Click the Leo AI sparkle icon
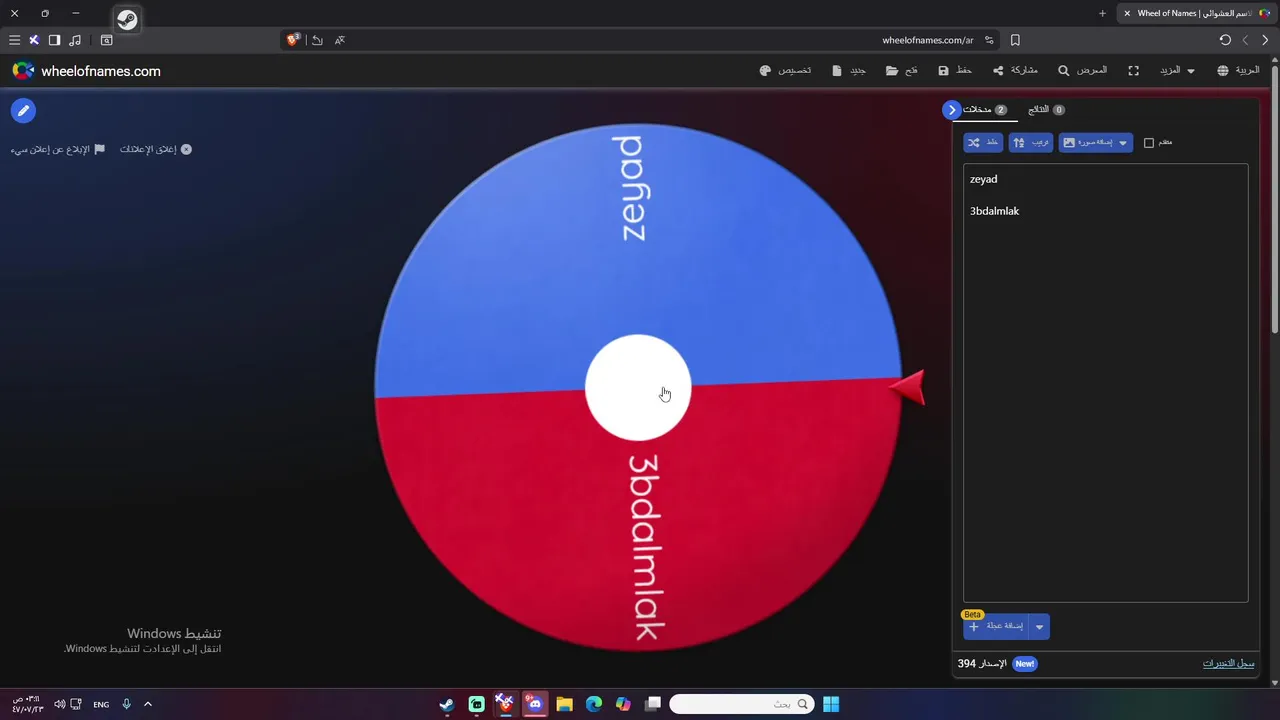Image resolution: width=1280 pixels, height=720 pixels. click(x=34, y=40)
